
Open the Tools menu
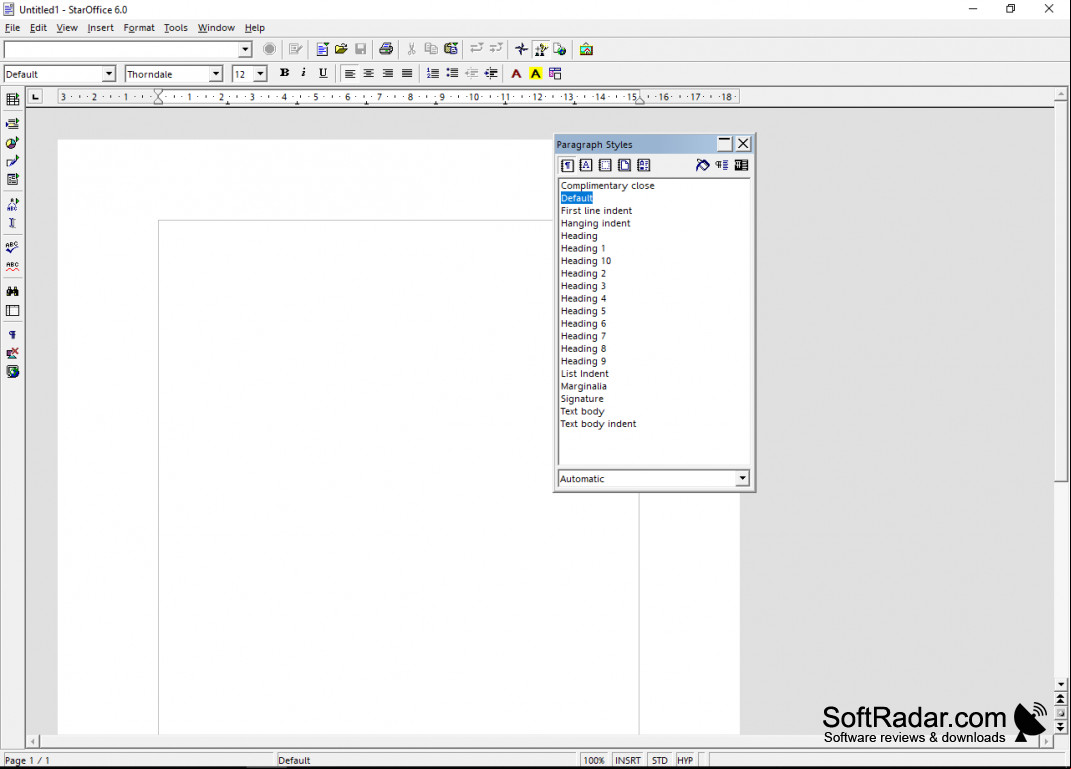176,27
